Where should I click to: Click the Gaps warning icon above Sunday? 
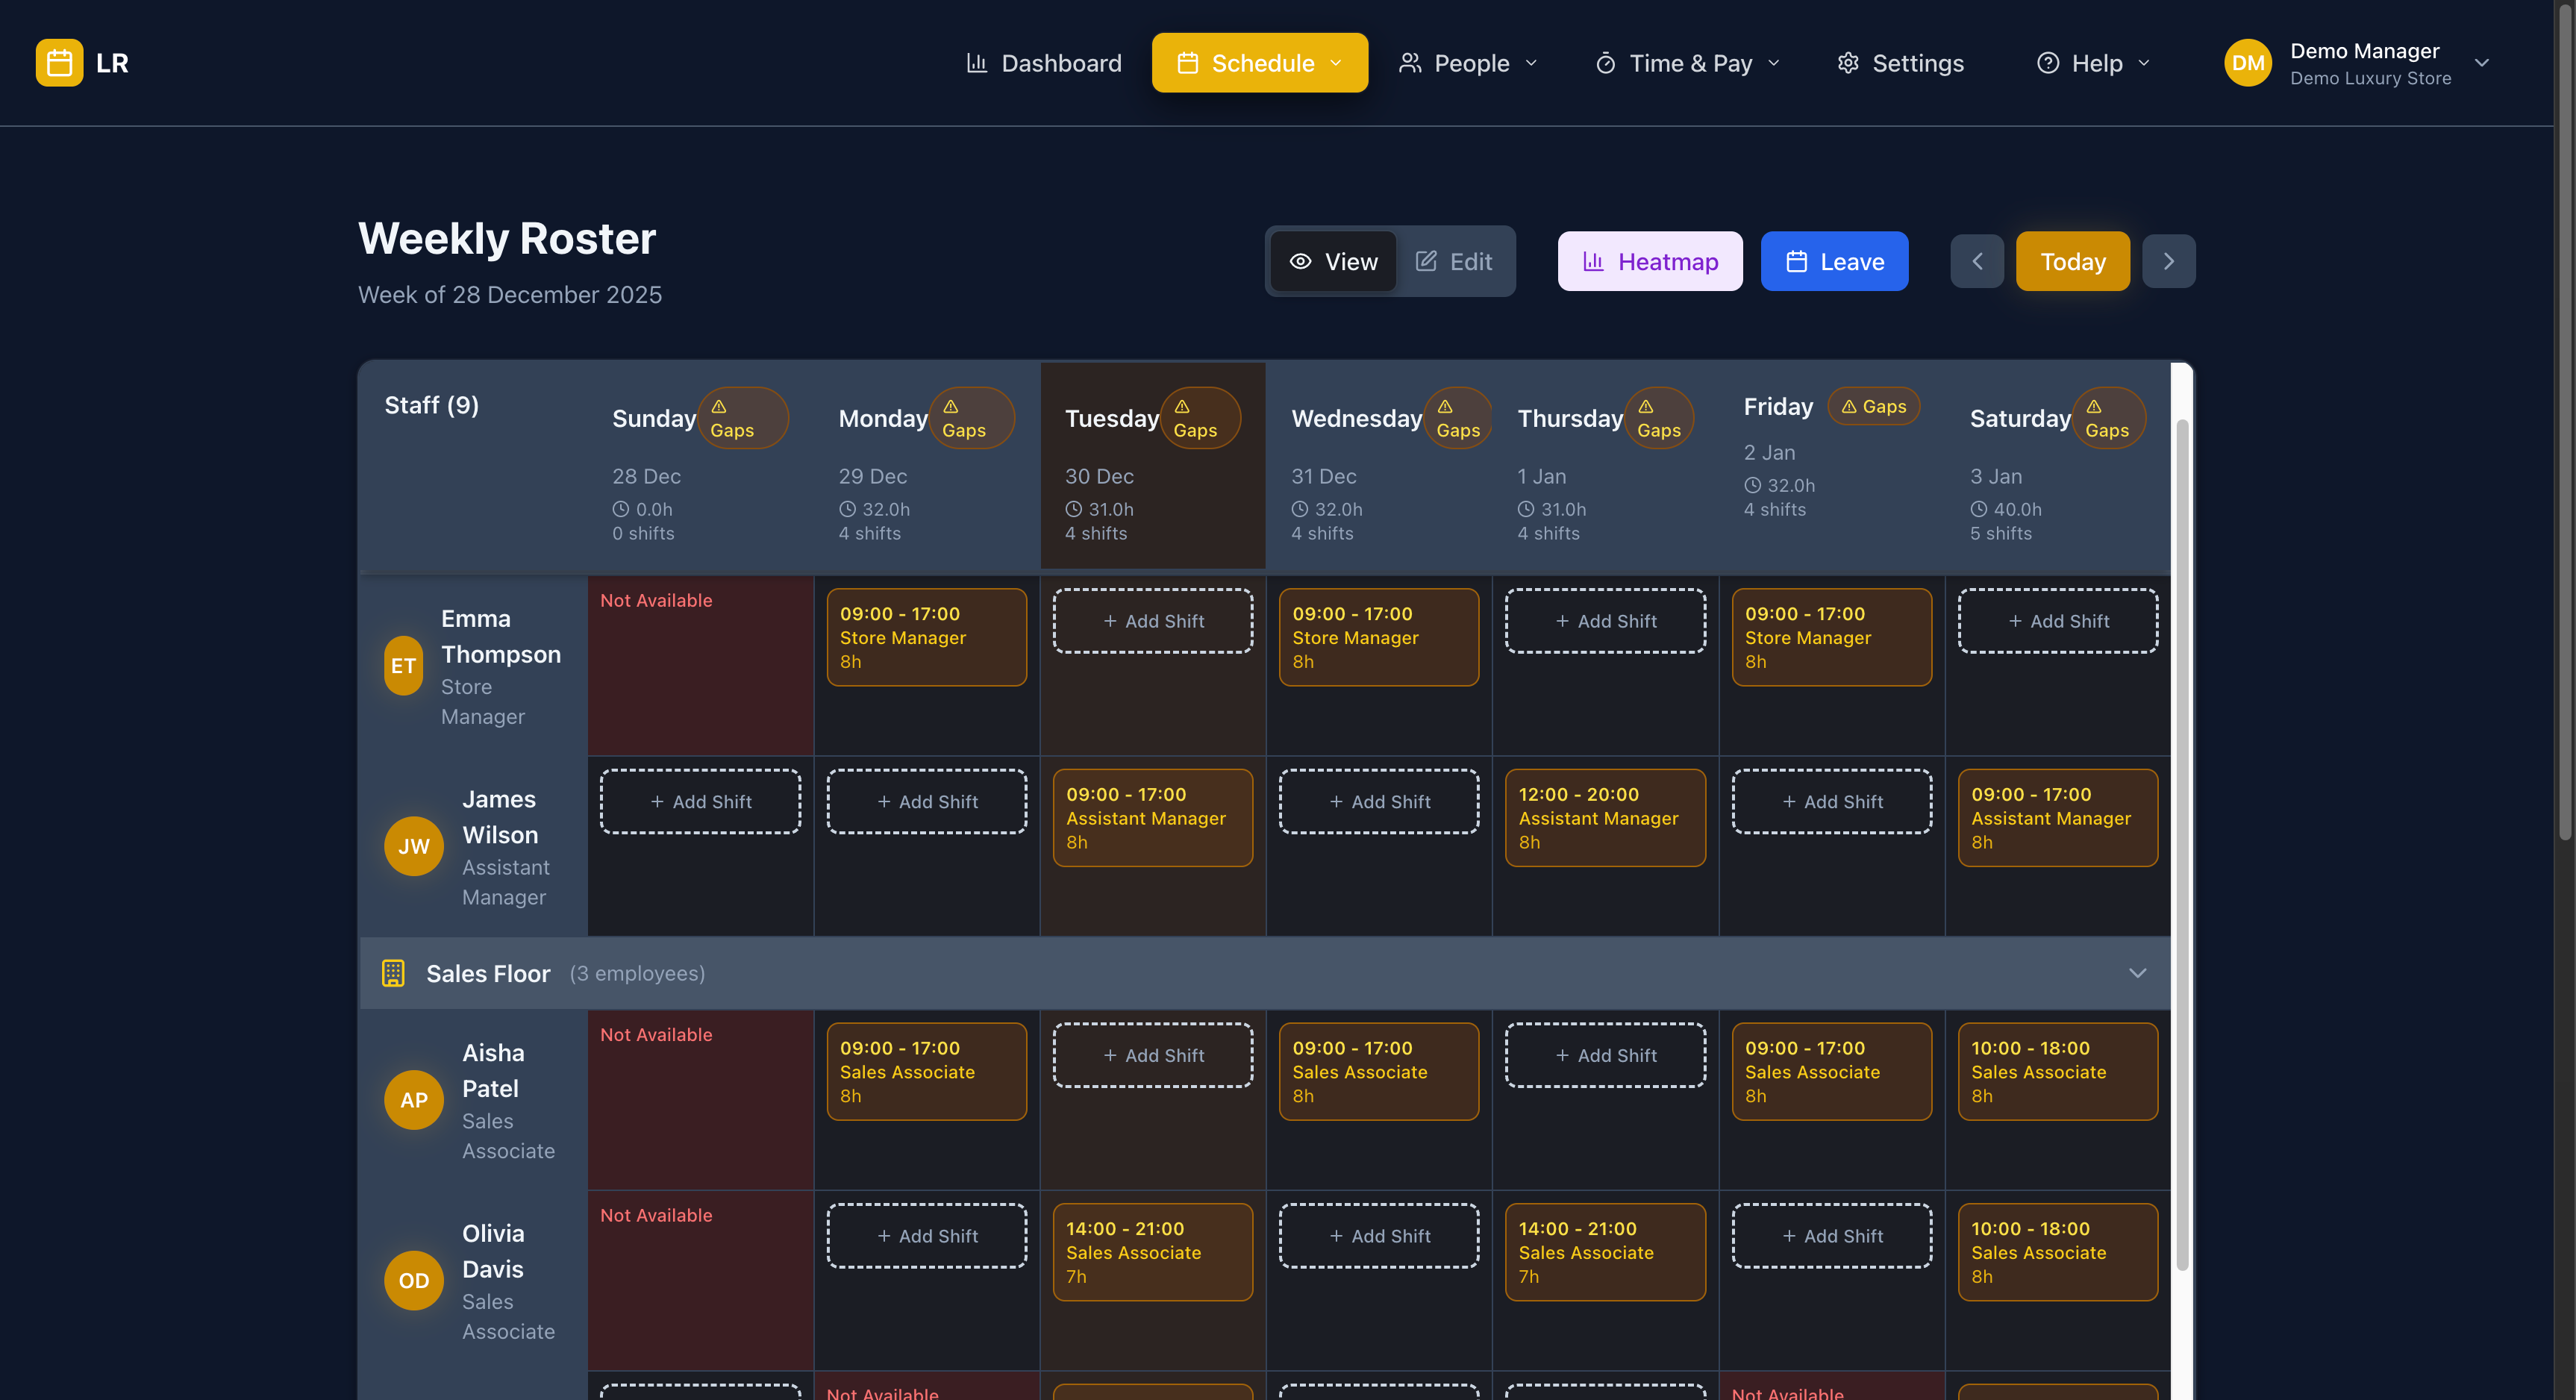[x=718, y=406]
